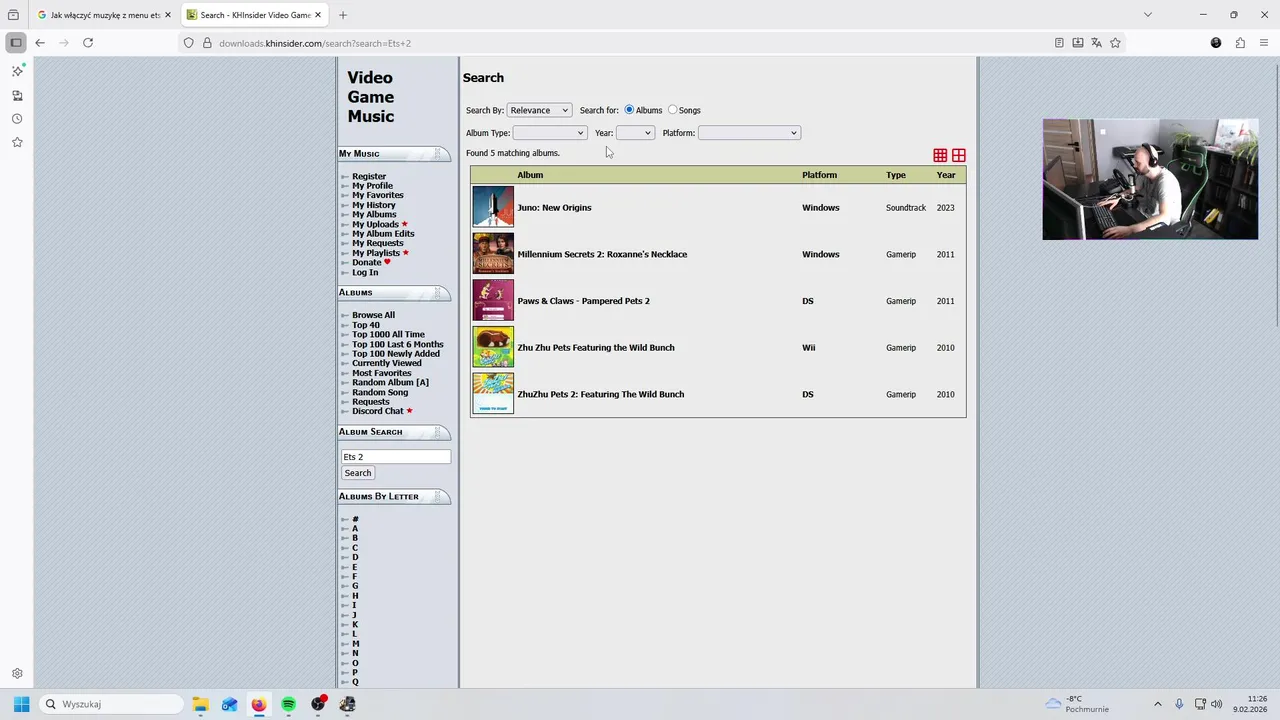Collapse the Albums By Letter section header

394,497
